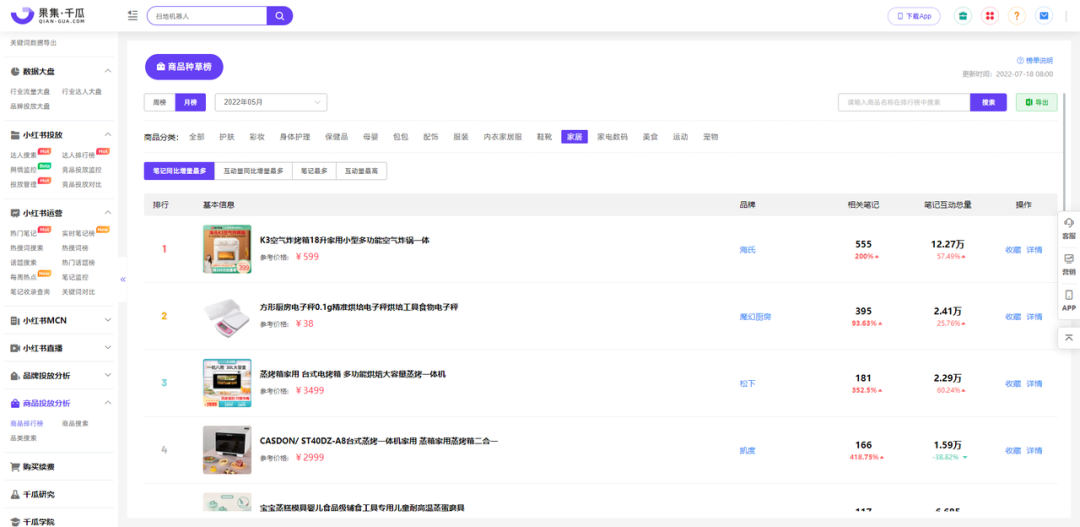Click the green 导出 export button
The image size is (1080, 527).
click(1036, 102)
